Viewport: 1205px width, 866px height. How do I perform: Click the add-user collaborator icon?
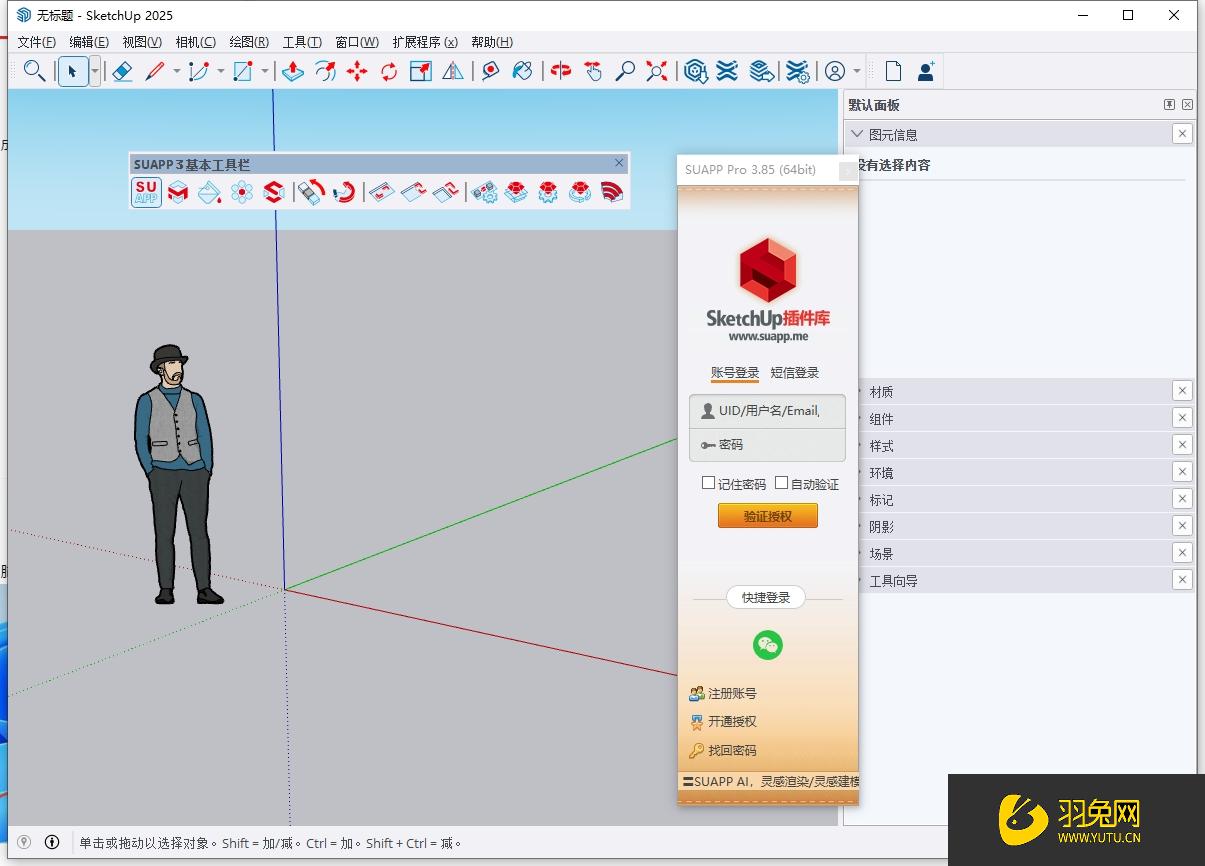tap(926, 71)
